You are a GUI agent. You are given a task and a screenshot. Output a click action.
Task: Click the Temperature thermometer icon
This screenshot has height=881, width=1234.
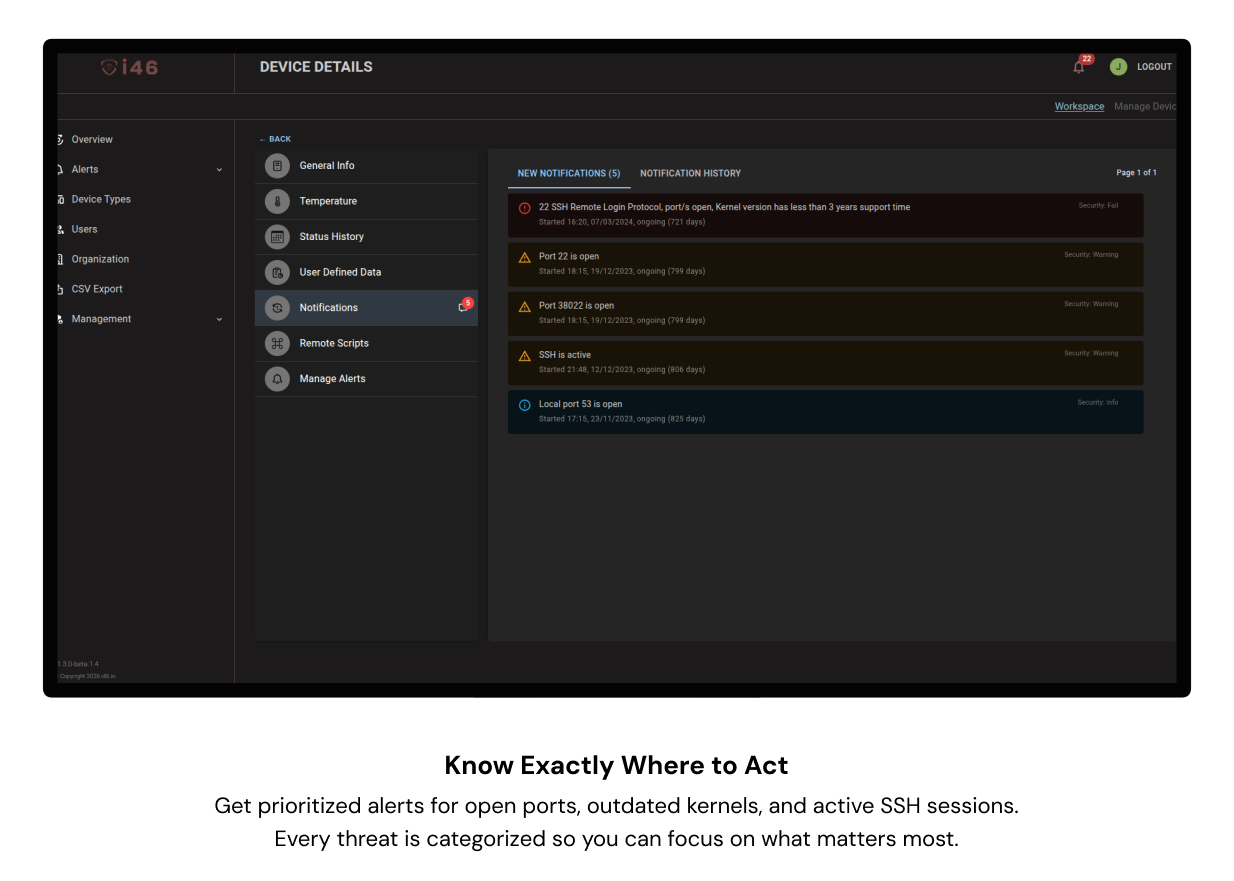[277, 201]
